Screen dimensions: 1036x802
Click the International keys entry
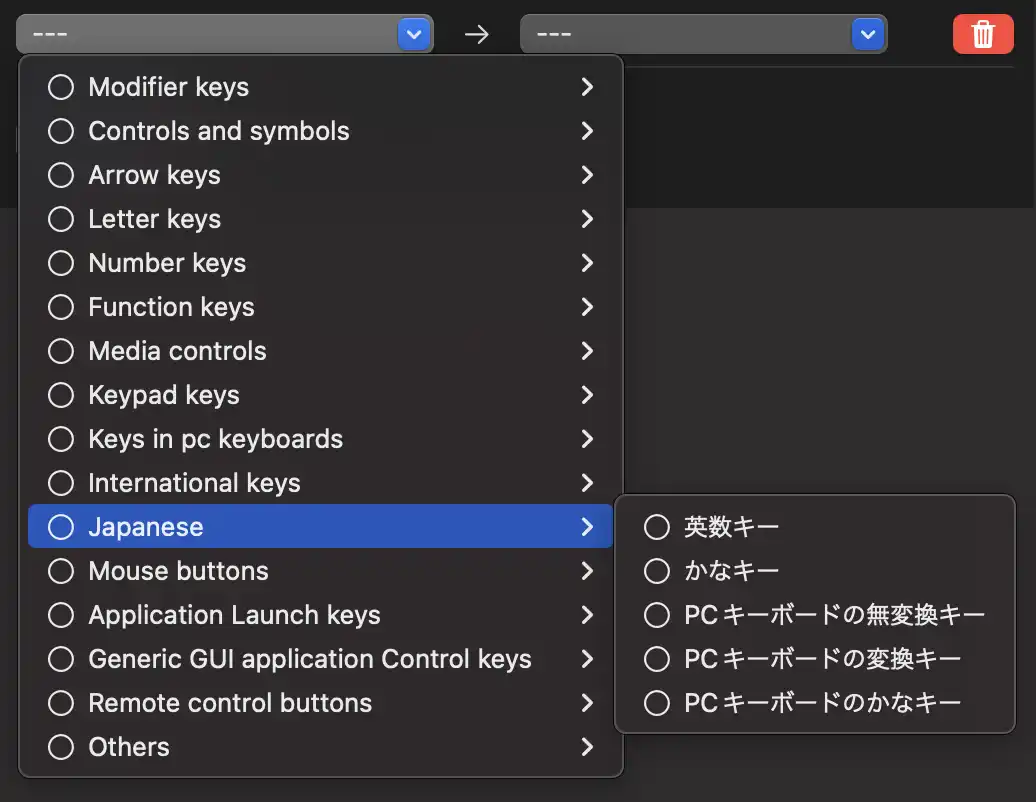194,483
